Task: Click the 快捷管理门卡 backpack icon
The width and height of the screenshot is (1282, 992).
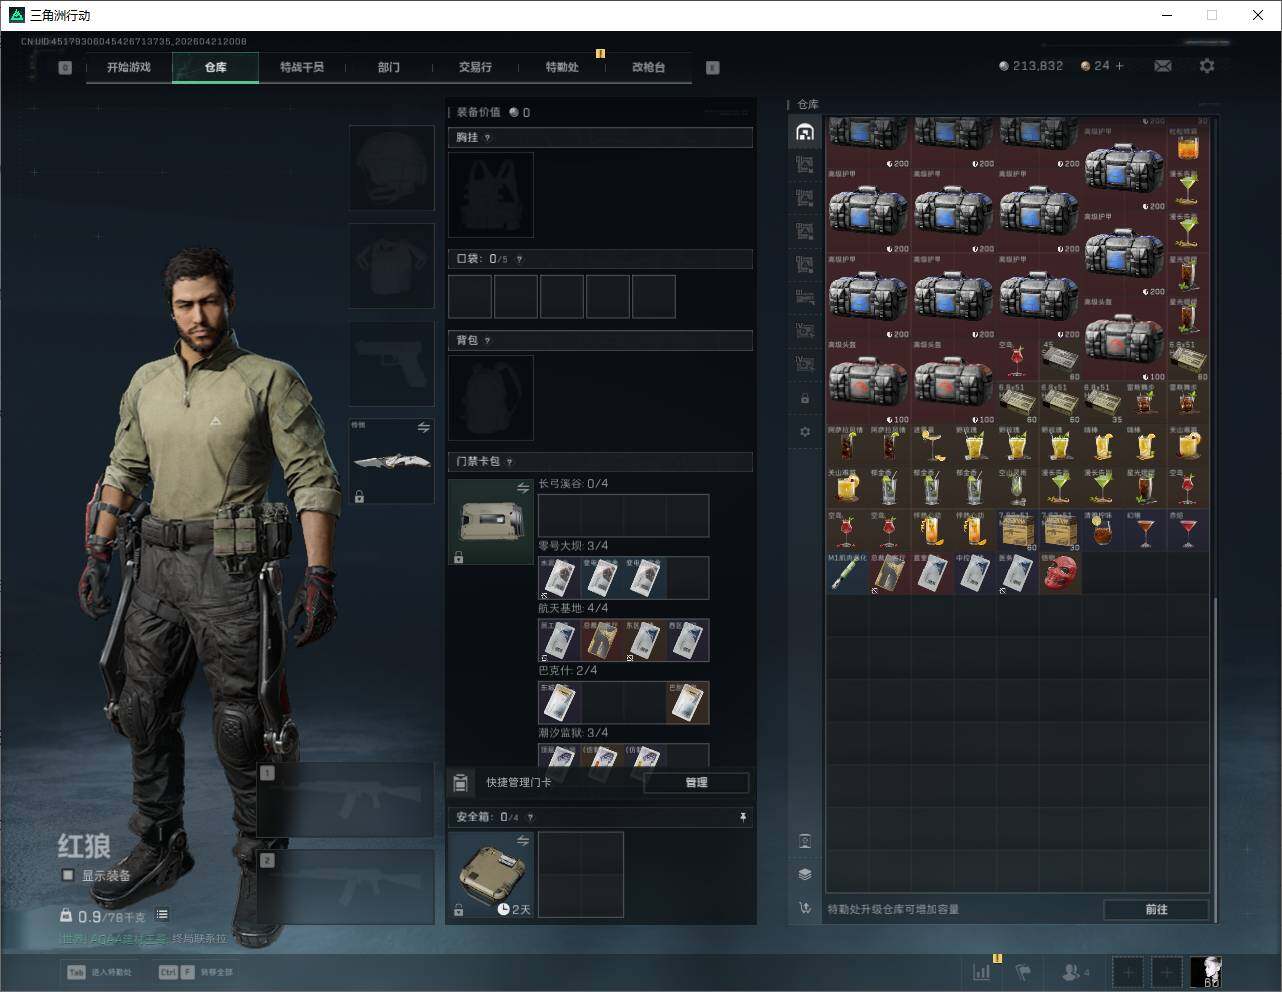Action: pos(460,782)
